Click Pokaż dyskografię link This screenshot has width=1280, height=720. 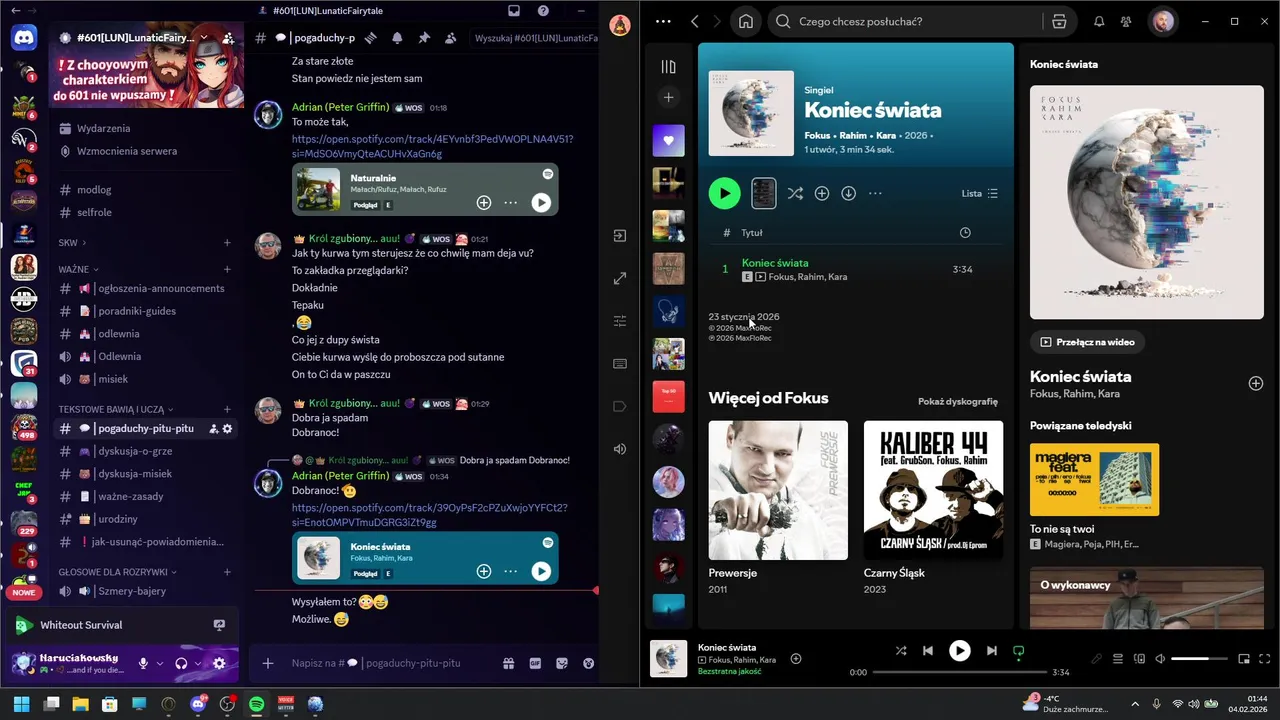958,401
